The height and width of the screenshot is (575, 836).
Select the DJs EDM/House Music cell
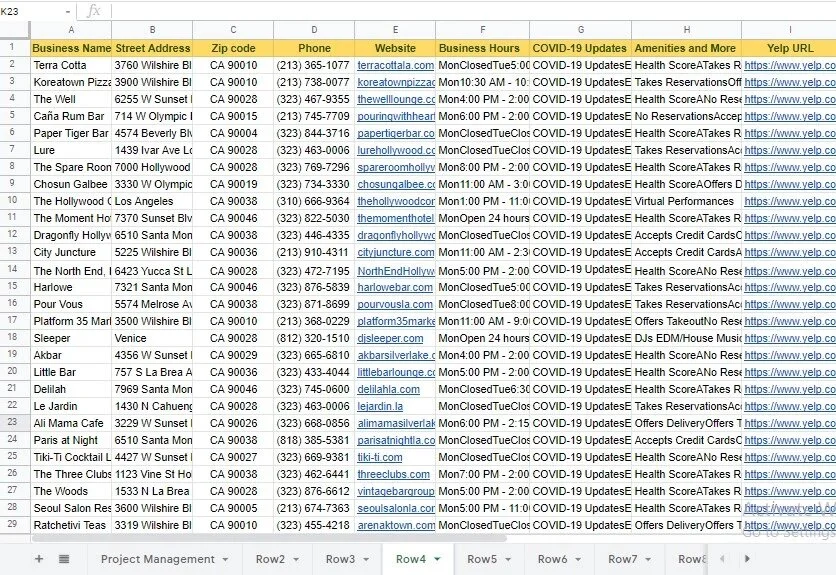click(x=687, y=338)
